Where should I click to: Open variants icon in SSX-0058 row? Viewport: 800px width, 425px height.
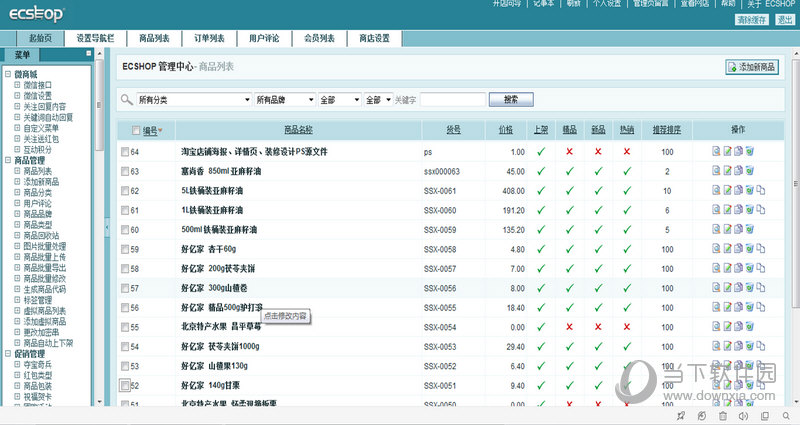click(x=761, y=248)
